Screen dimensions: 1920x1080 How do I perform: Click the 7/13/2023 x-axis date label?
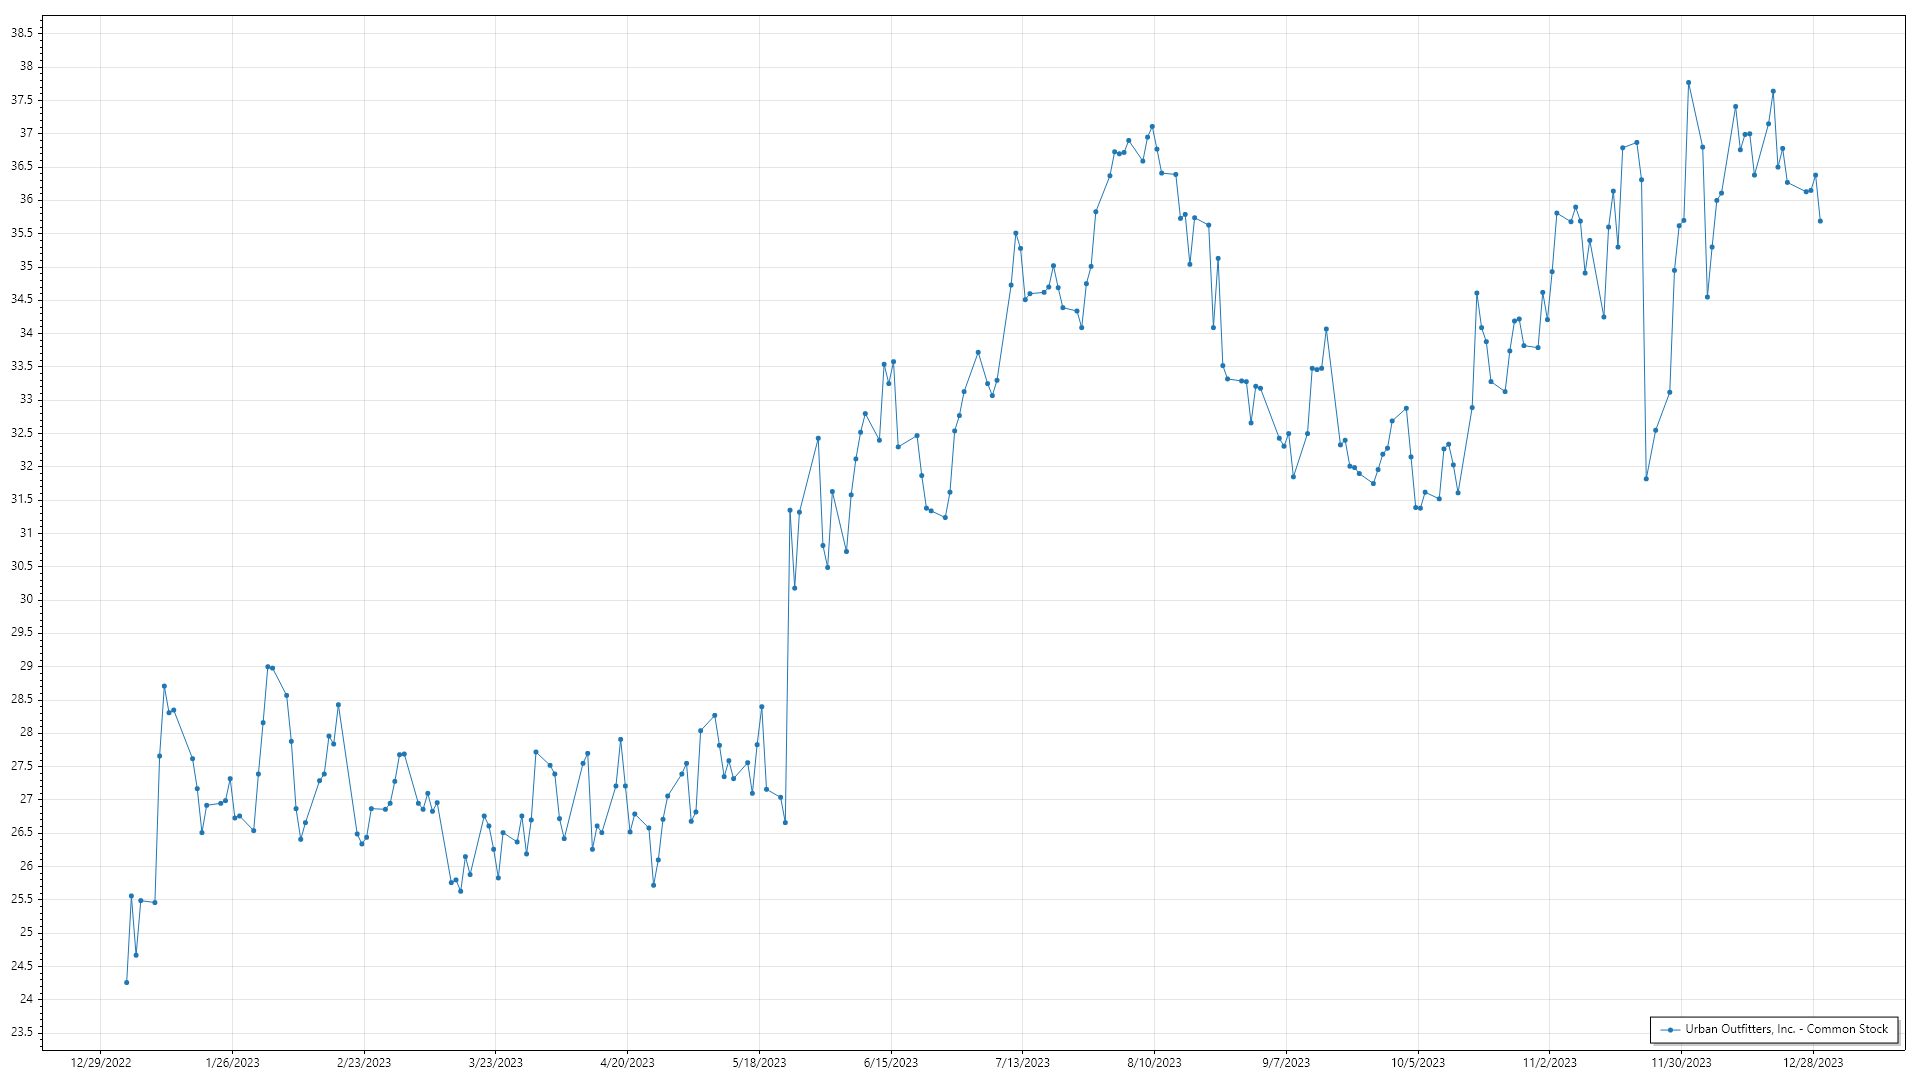(x=1022, y=1063)
